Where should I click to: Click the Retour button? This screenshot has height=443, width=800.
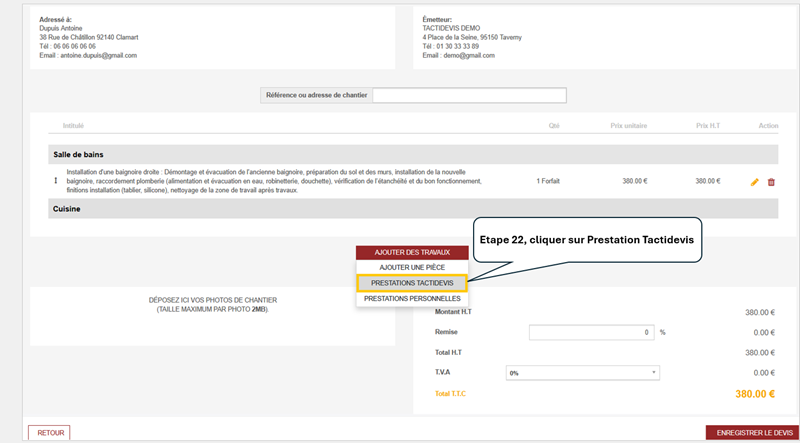tap(49, 433)
